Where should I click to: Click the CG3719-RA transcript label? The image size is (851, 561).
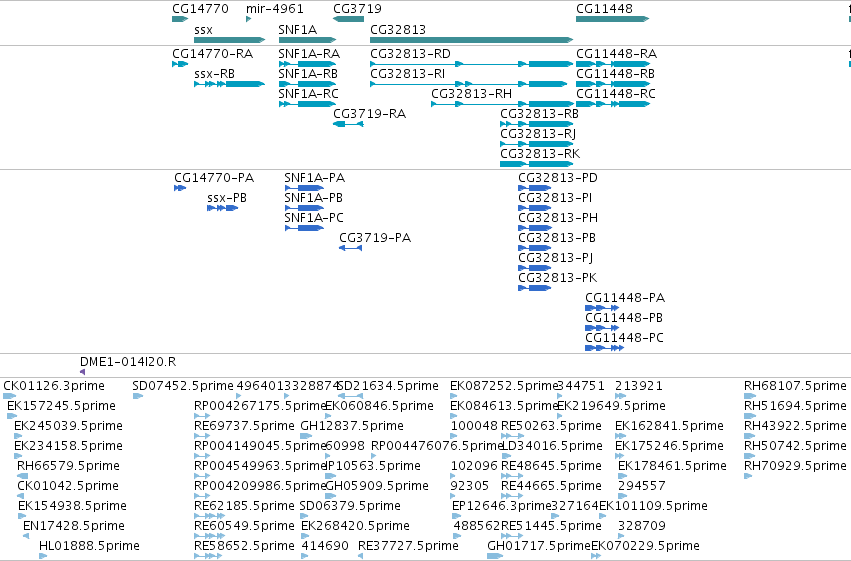[x=370, y=114]
